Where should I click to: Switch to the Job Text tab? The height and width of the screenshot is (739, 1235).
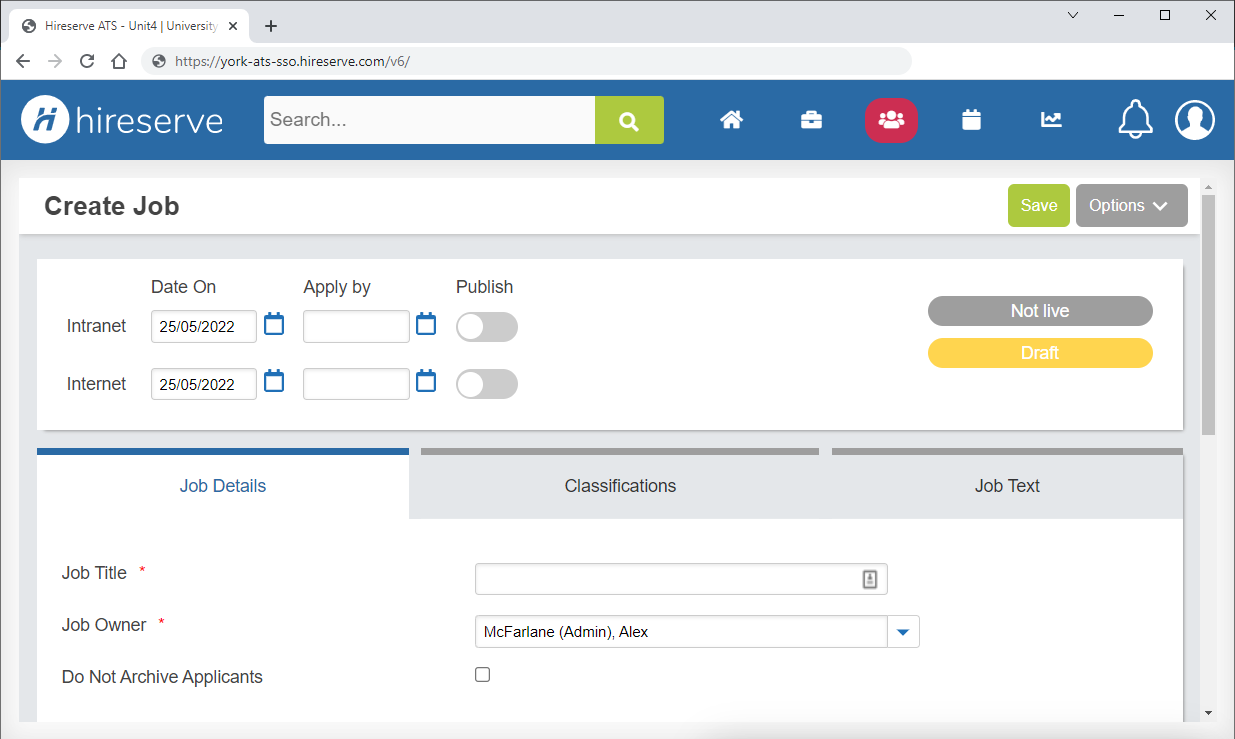click(1007, 486)
